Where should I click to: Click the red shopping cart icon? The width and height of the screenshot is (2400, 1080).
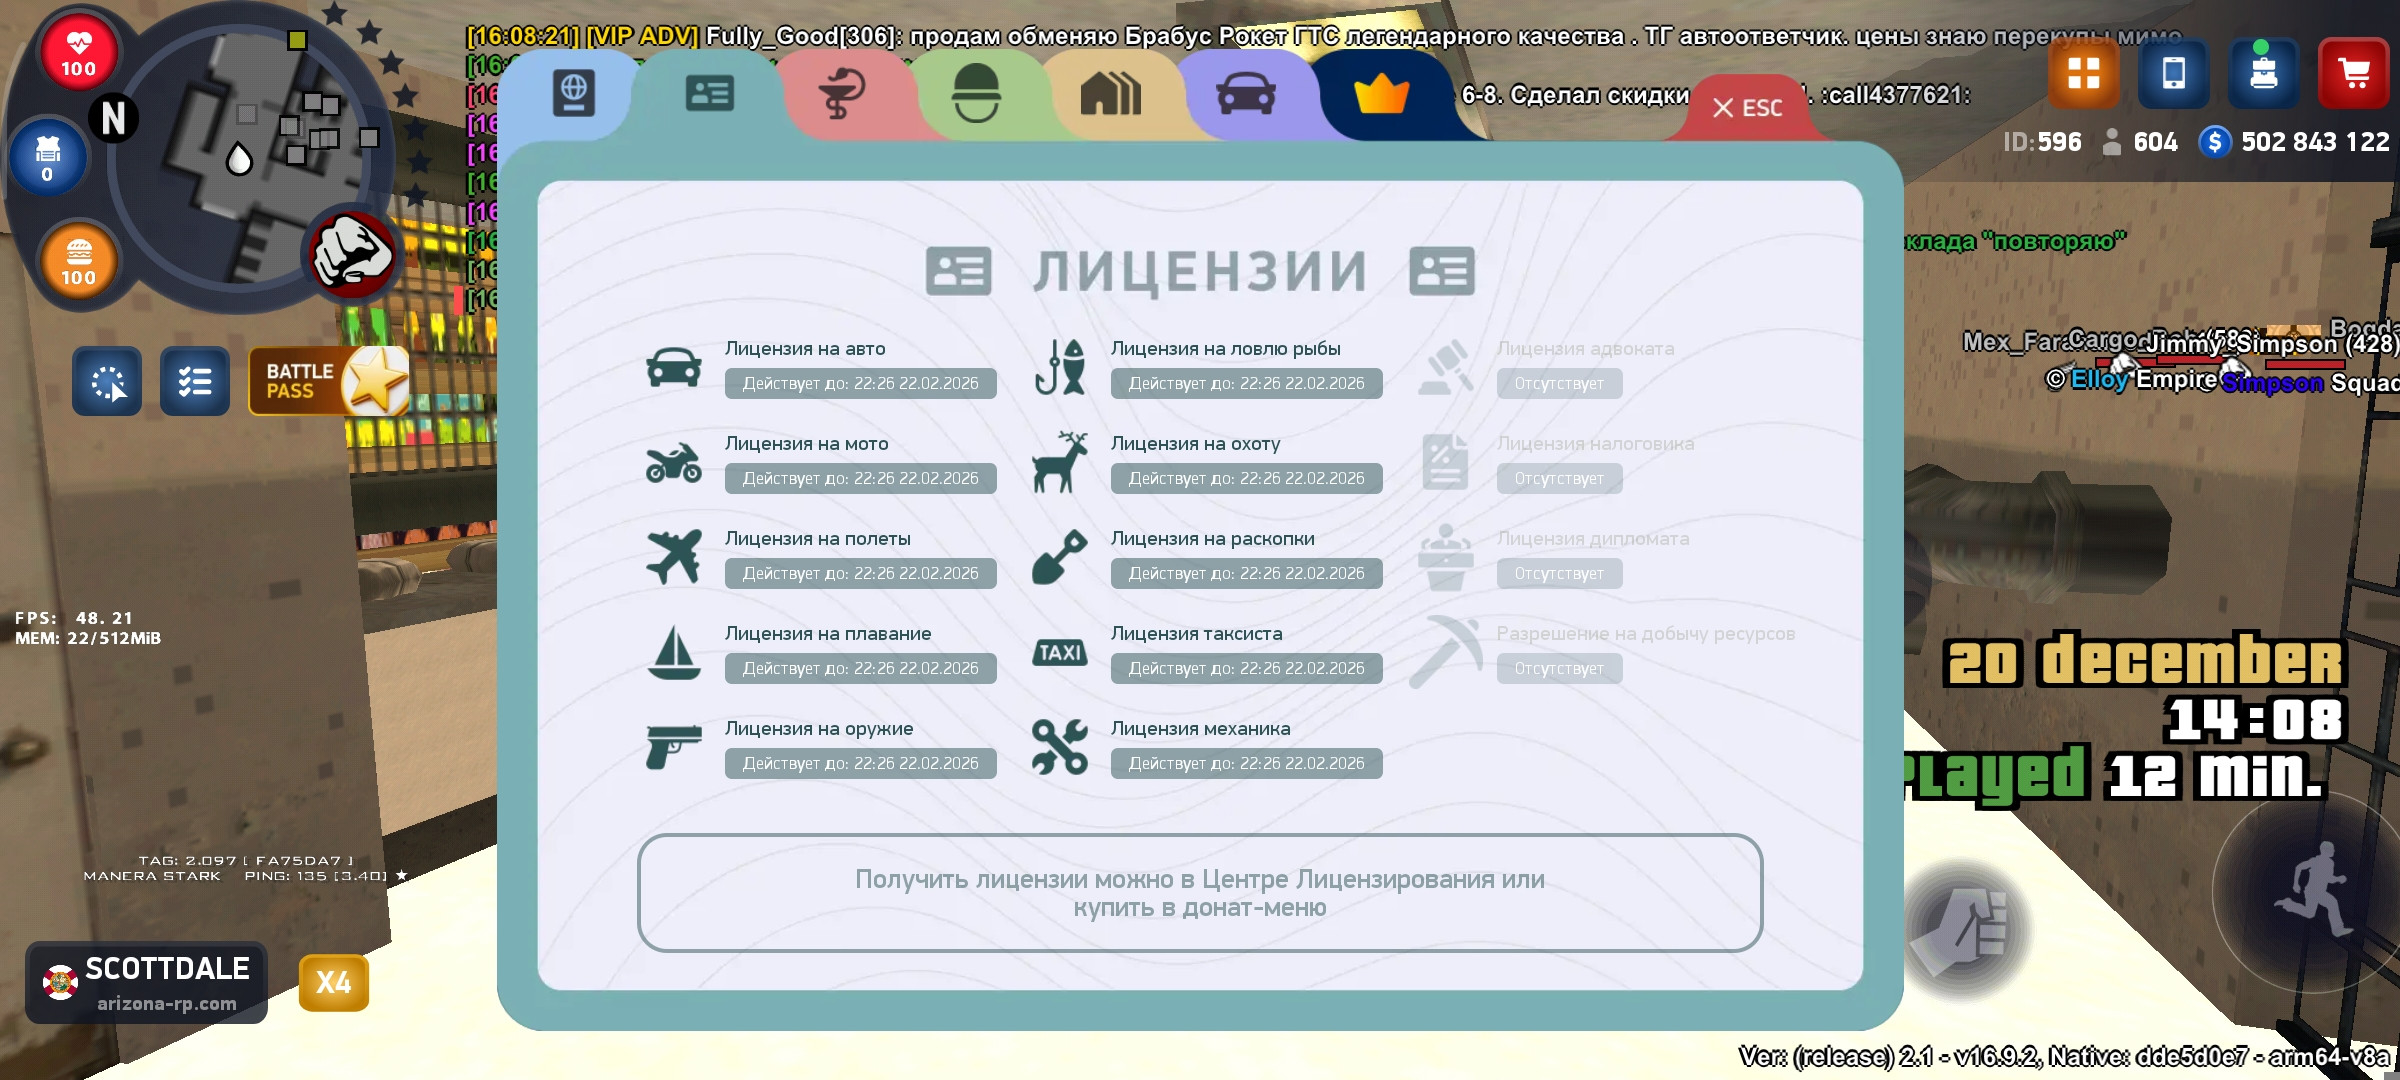2353,73
